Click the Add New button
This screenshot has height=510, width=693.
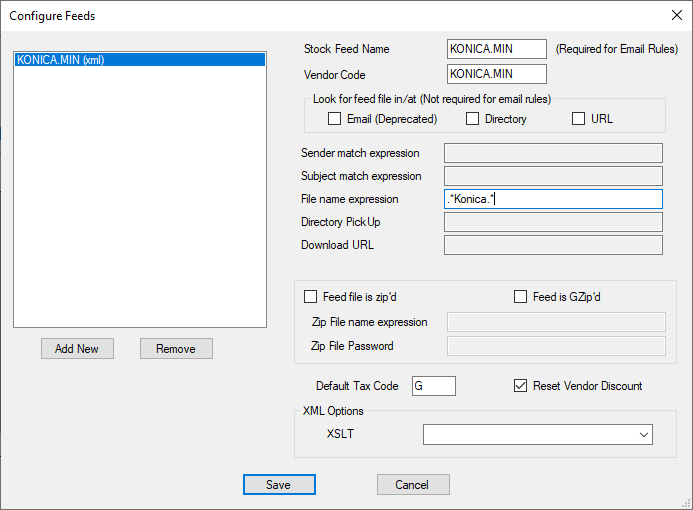tap(77, 349)
